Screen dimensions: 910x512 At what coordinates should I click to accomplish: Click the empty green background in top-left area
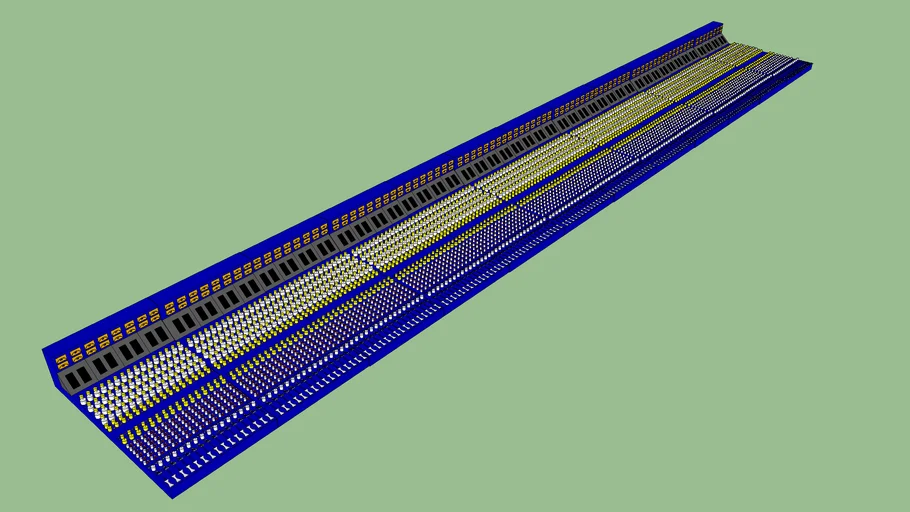(150, 100)
